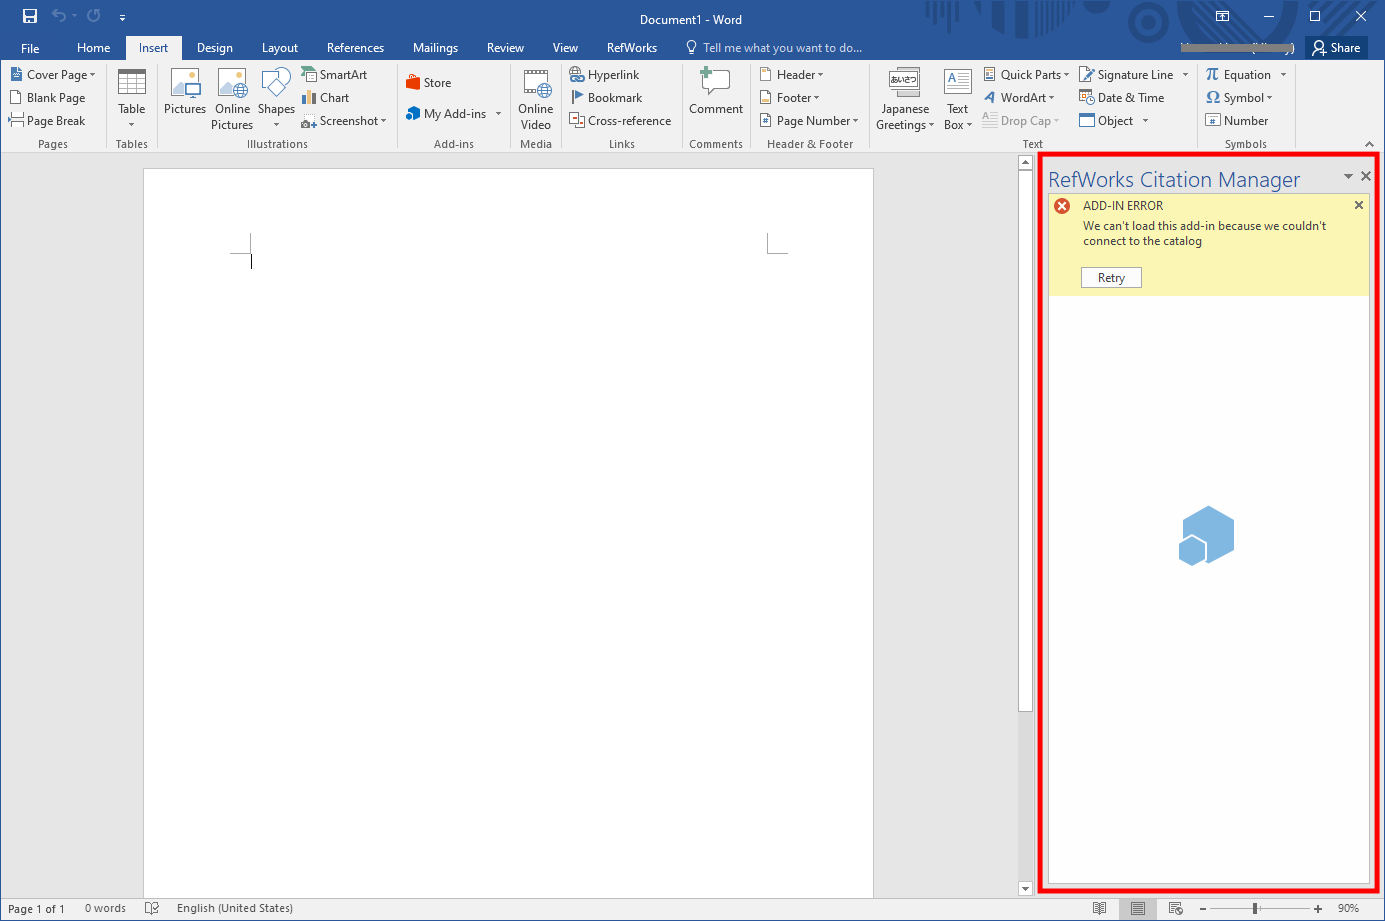The height and width of the screenshot is (921, 1385).
Task: Open the Layout tab
Action: [279, 48]
